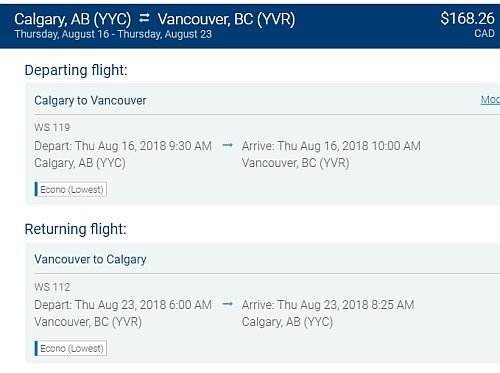Click the arrow icon in returning flight details
The width and height of the screenshot is (500, 373).
[x=227, y=304]
